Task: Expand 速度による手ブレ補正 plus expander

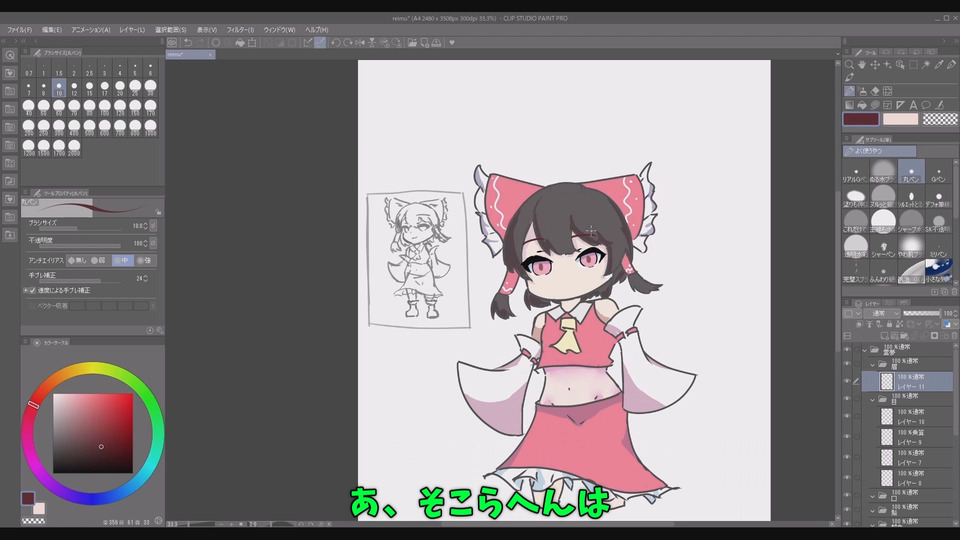Action: coord(25,290)
